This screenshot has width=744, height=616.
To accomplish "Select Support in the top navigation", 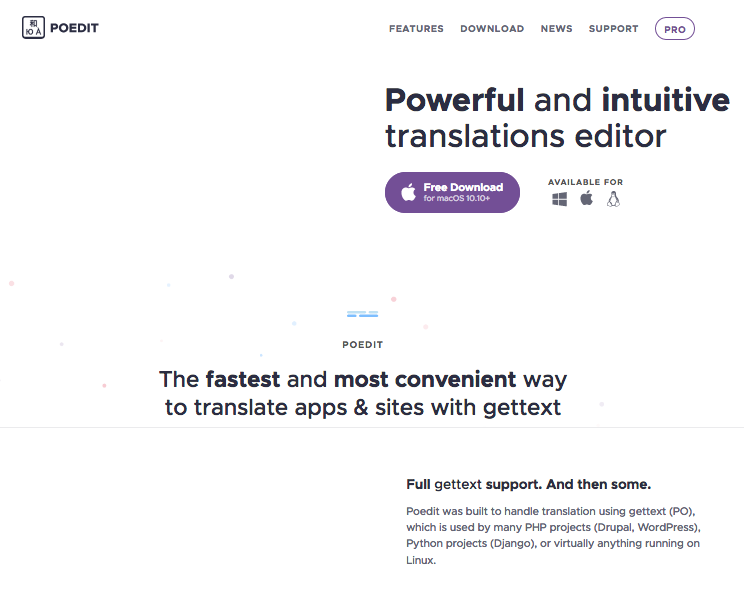I will point(614,28).
